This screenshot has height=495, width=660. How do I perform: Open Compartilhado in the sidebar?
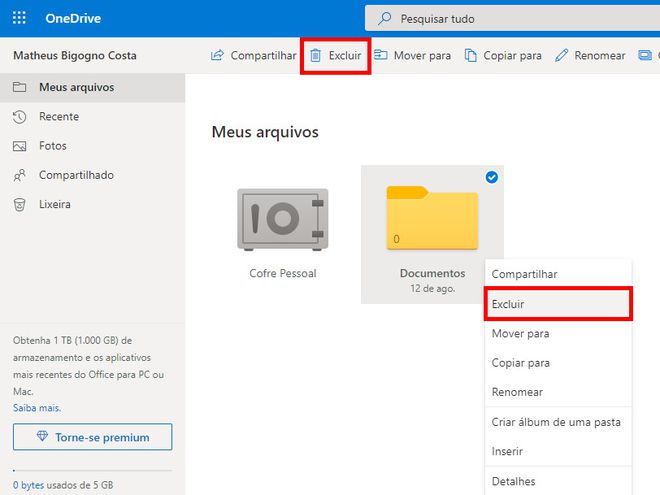click(x=93, y=175)
